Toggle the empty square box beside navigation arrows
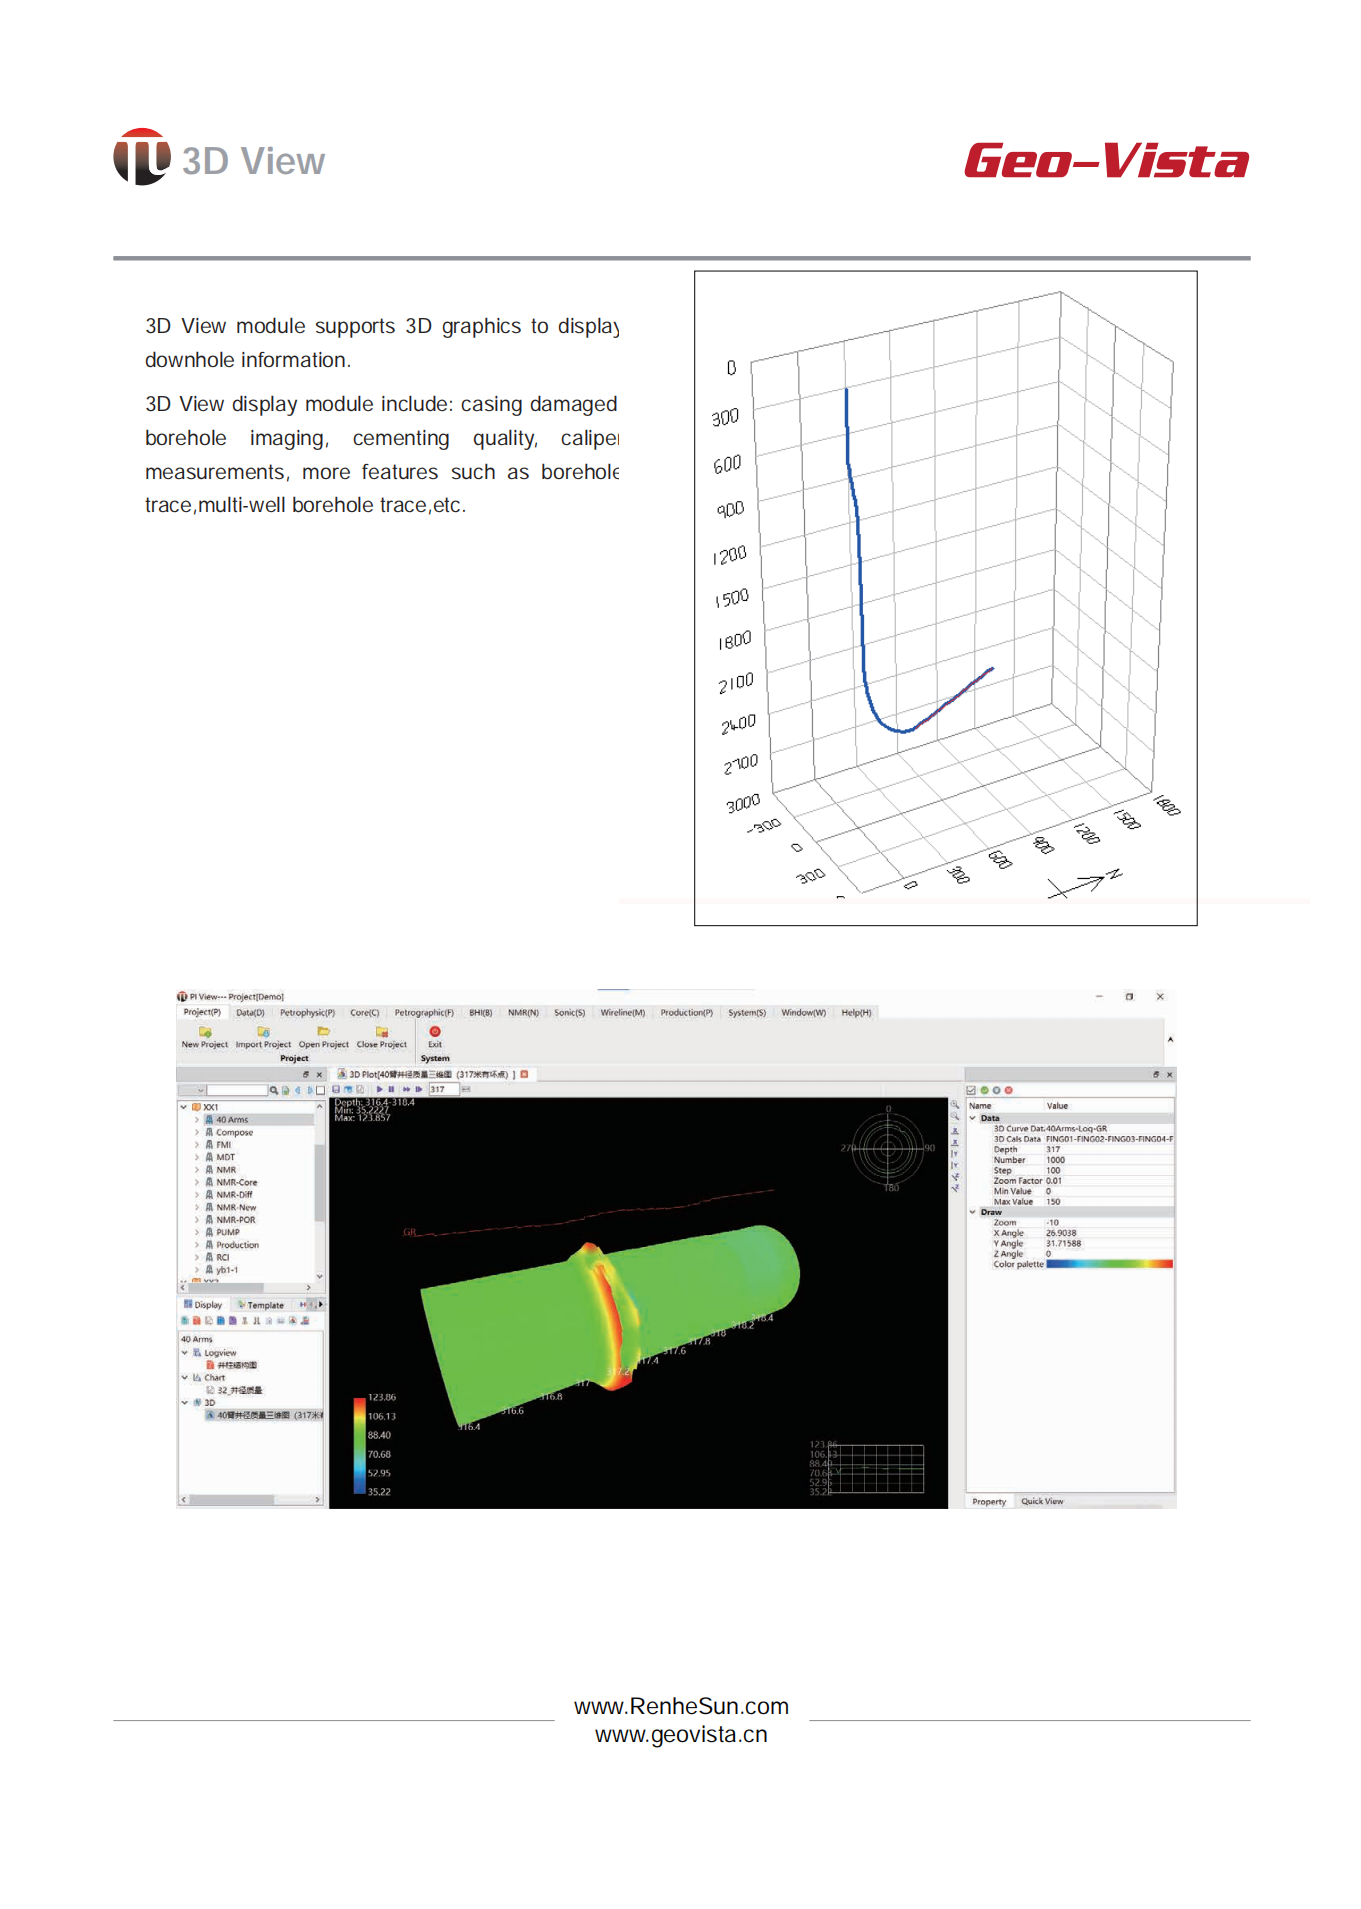The width and height of the screenshot is (1361, 1909). (320, 1090)
